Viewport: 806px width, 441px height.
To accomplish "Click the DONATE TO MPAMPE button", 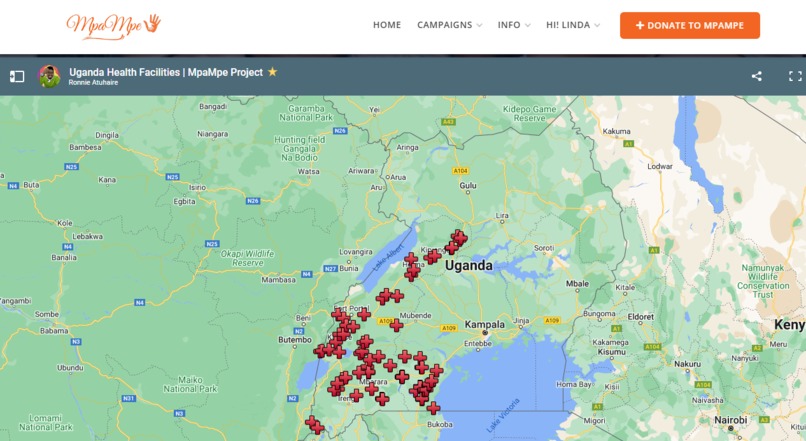I will (690, 25).
